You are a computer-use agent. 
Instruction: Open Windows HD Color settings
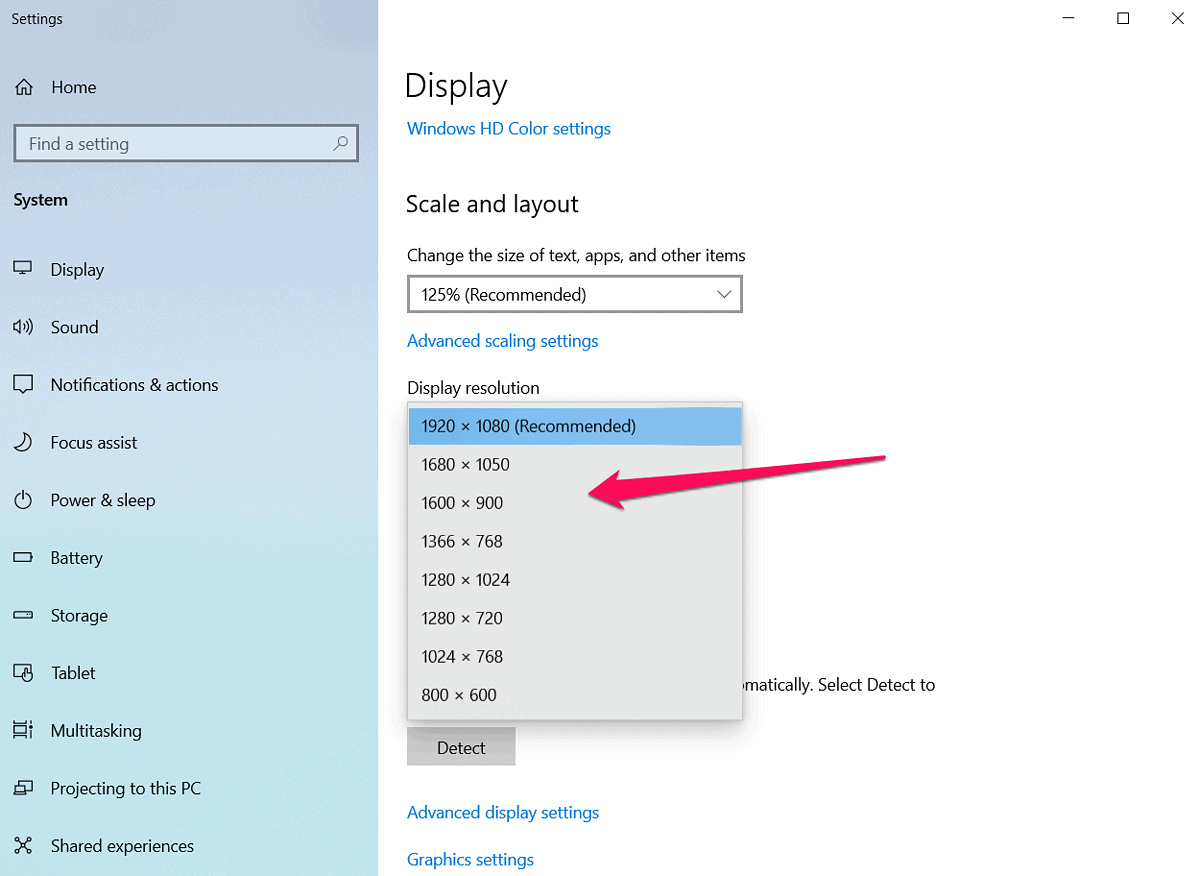coord(508,128)
